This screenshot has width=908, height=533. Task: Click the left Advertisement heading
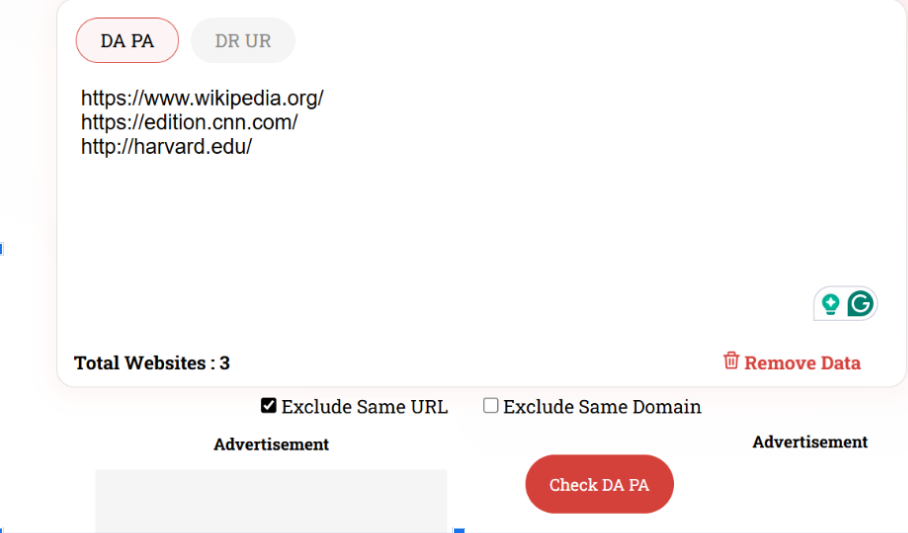[271, 444]
